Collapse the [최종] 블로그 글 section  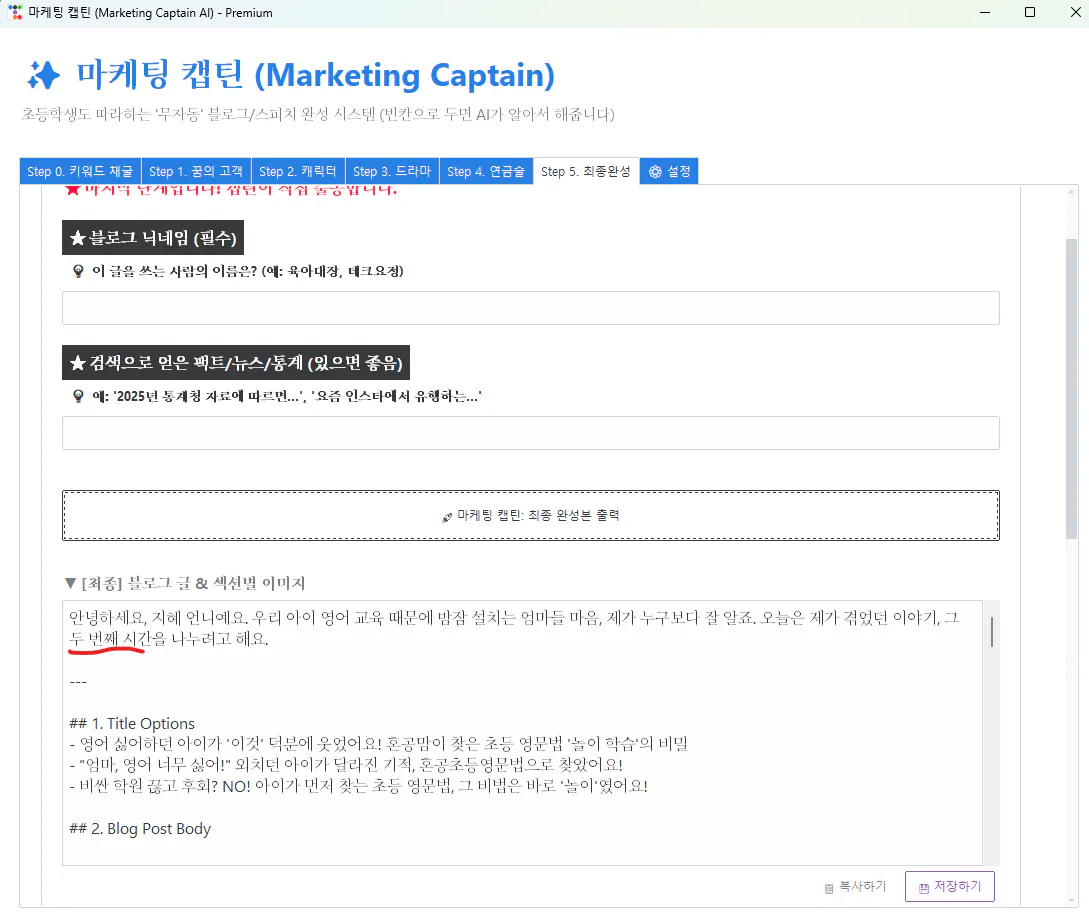[x=70, y=582]
